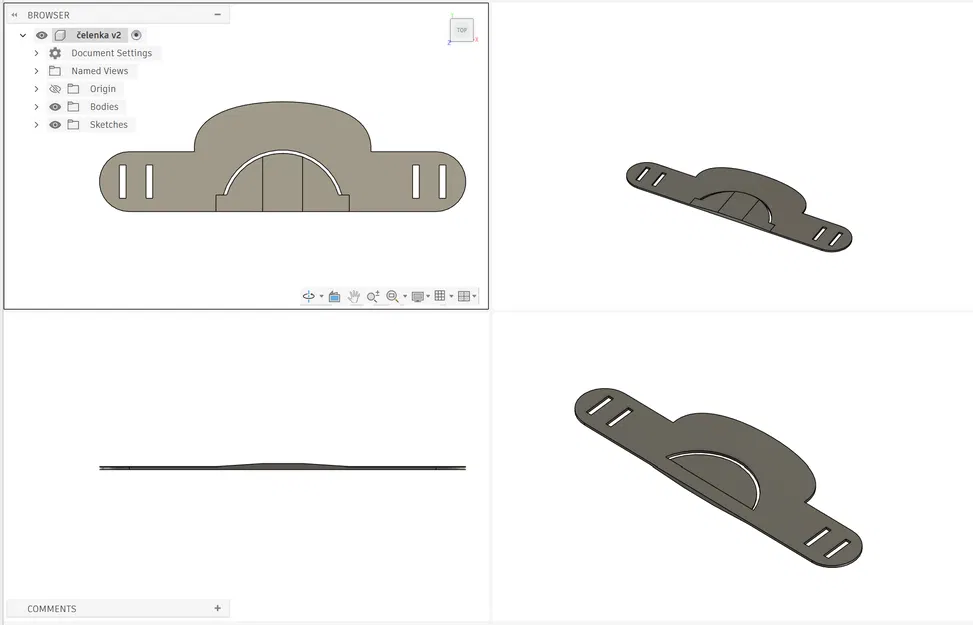Screen dimensions: 973x625
Task: Select the Pan hand tool
Action: [x=354, y=297]
